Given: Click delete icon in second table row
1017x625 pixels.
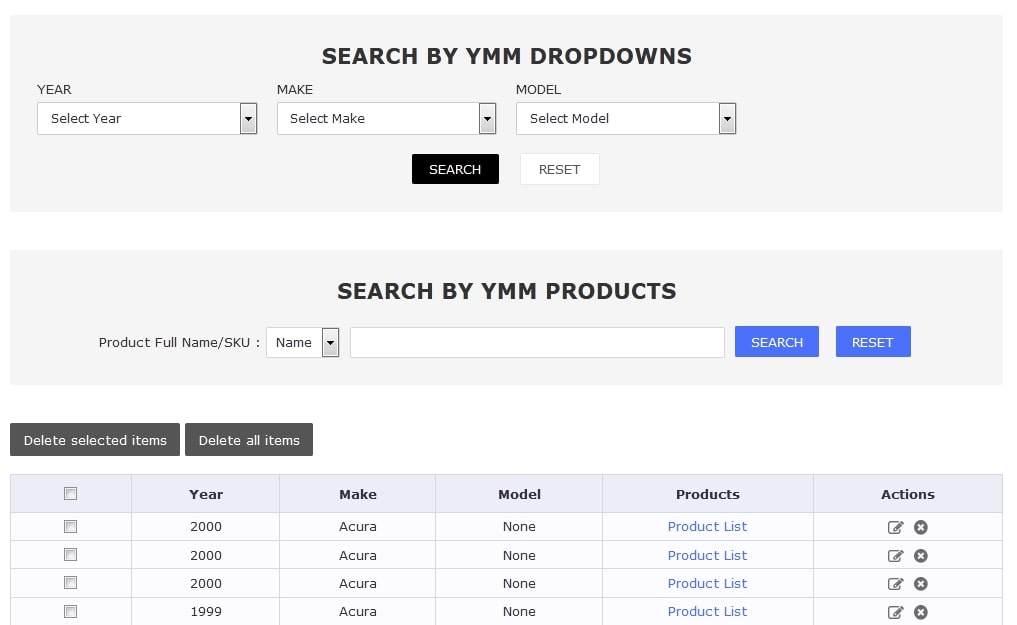Looking at the screenshot, I should point(920,556).
